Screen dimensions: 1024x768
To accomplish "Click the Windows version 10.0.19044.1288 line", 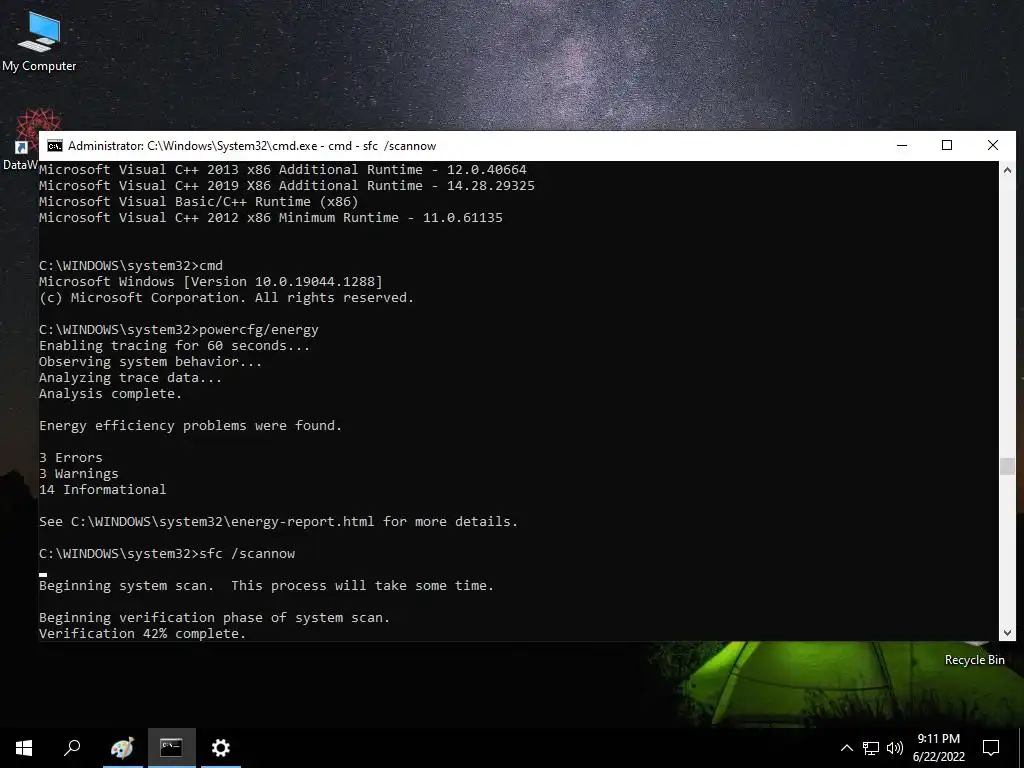I will (x=211, y=281).
